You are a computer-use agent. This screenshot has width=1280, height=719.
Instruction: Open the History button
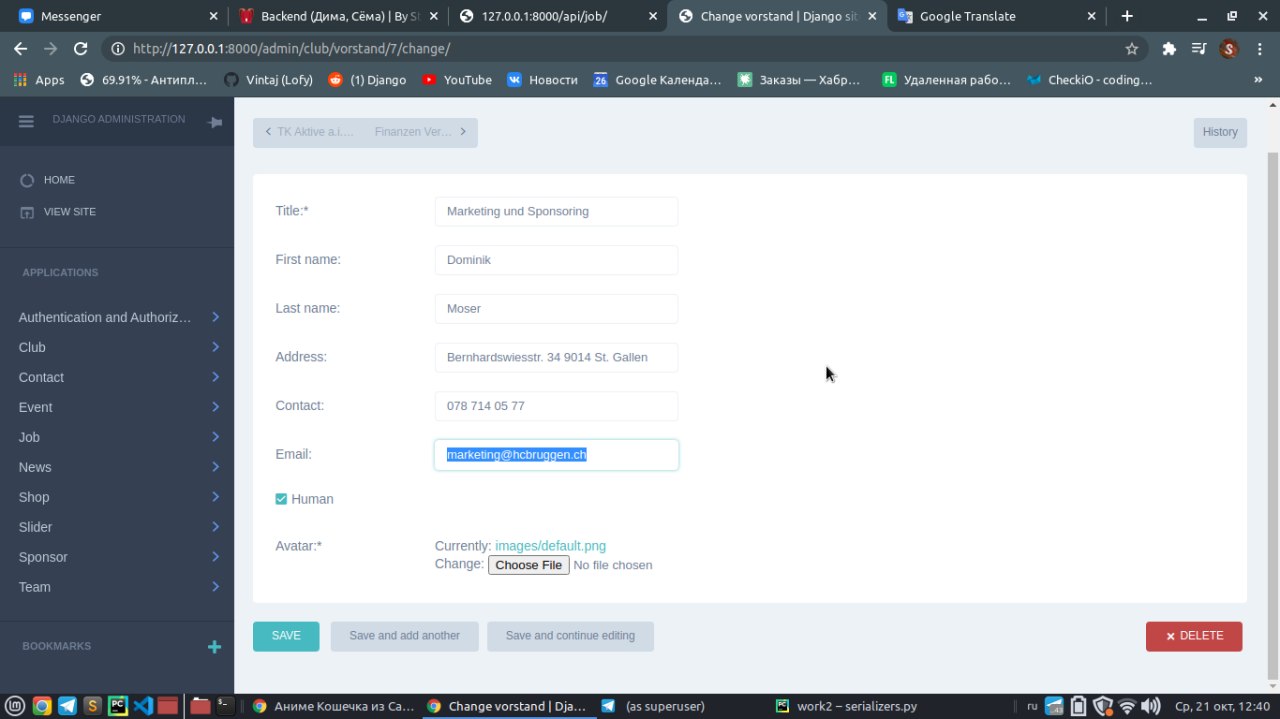point(1220,132)
